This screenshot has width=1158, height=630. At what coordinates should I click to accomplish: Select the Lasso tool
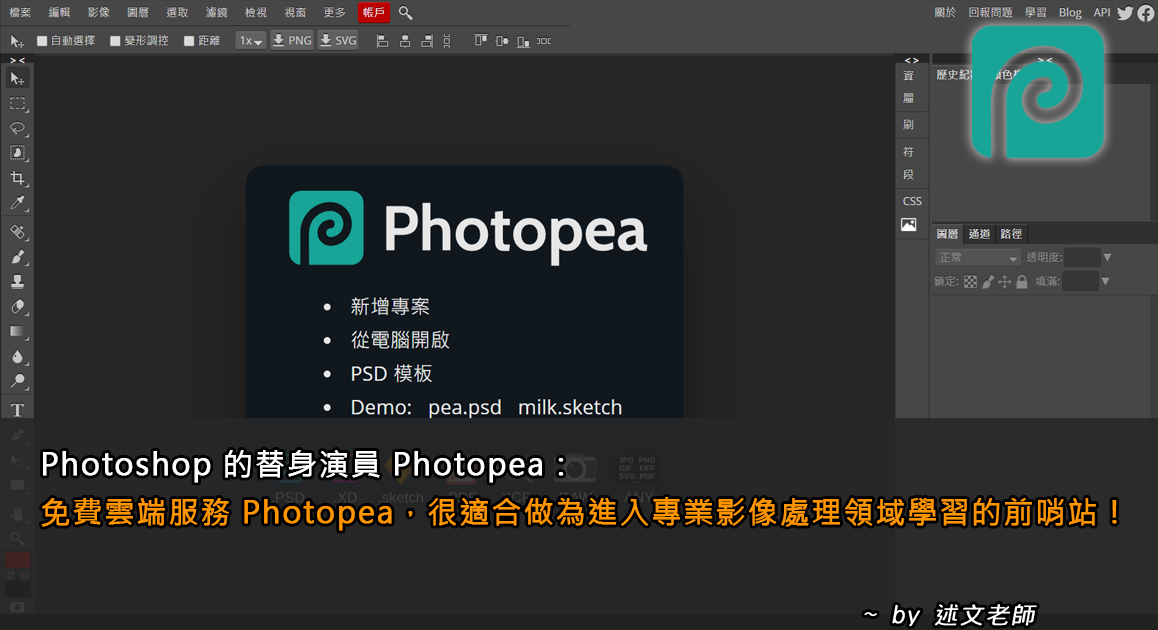tap(17, 129)
